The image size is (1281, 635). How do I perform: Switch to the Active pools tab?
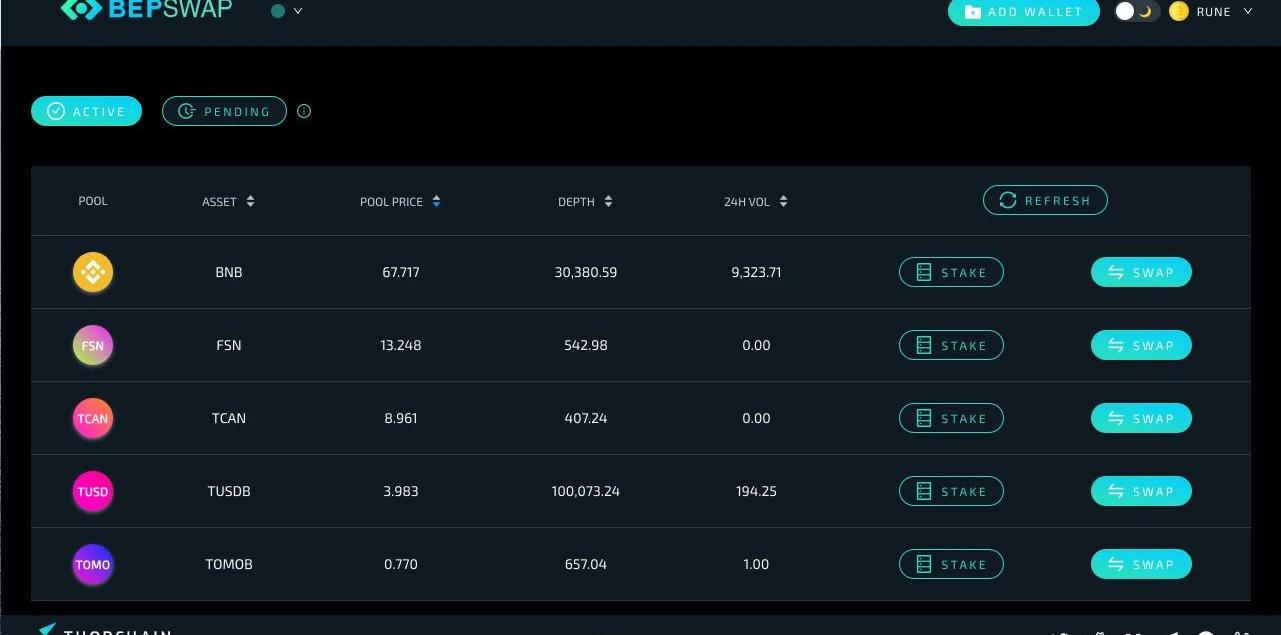click(86, 111)
